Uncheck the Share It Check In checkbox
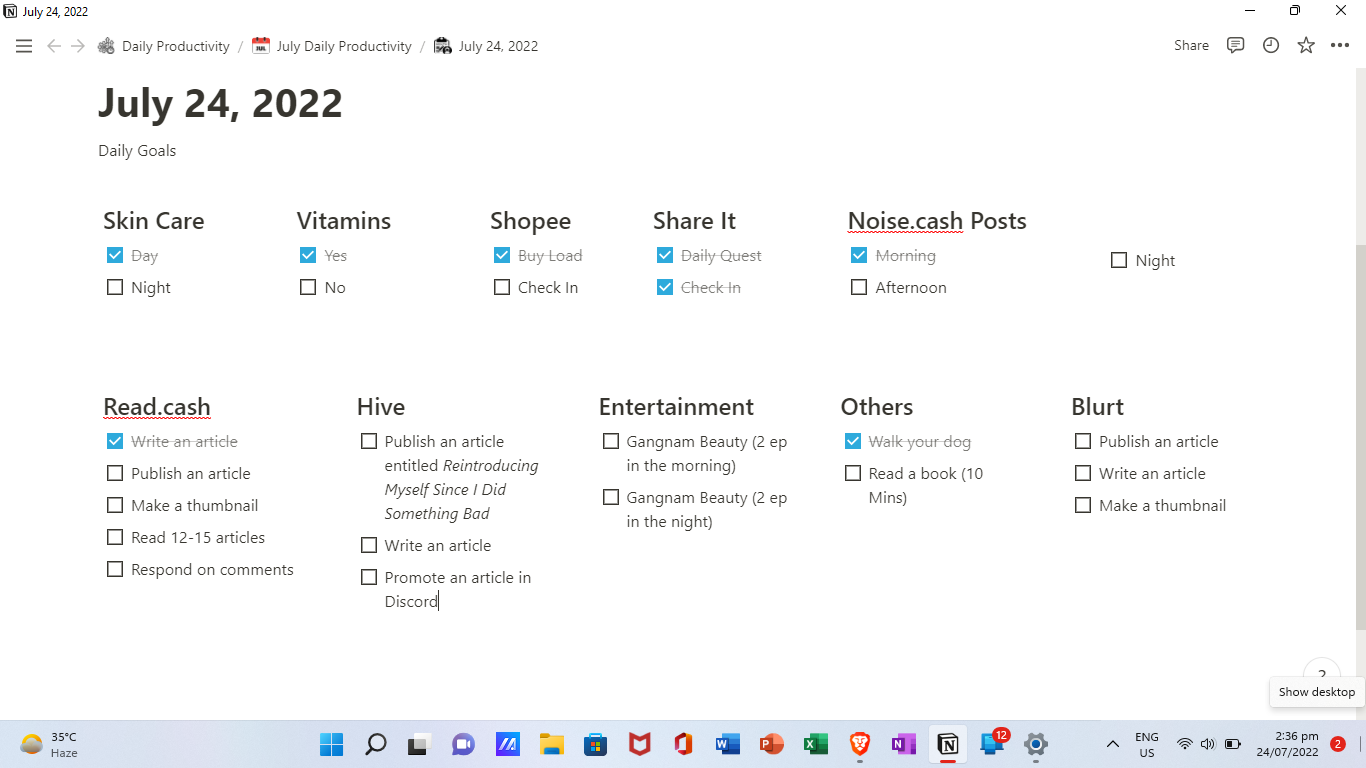1366x768 pixels. [665, 287]
